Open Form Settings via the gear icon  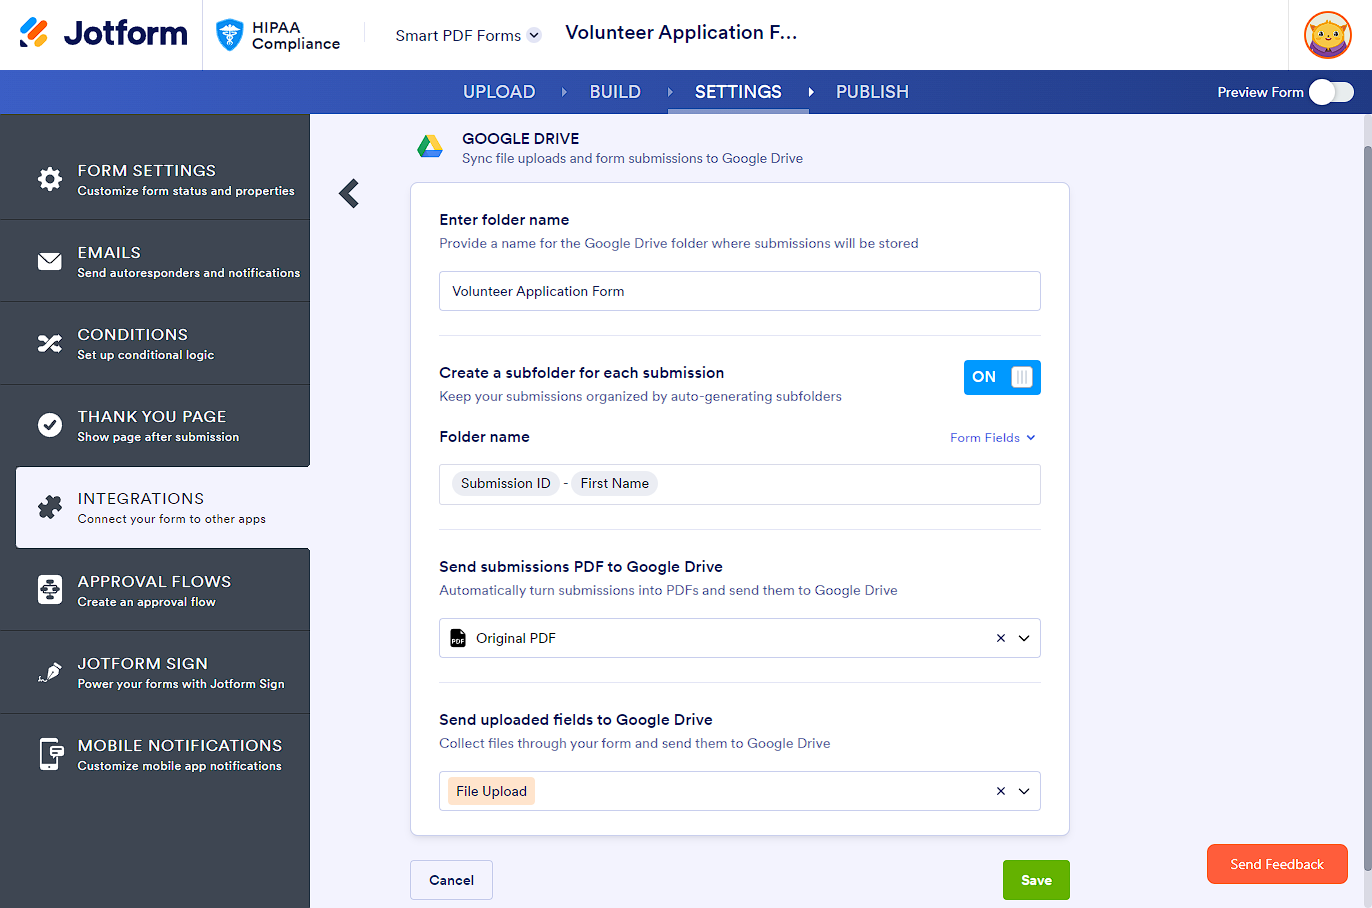[x=49, y=179]
